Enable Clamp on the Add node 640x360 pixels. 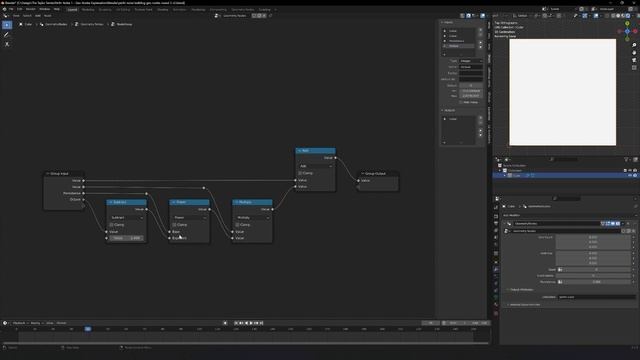tap(300, 173)
